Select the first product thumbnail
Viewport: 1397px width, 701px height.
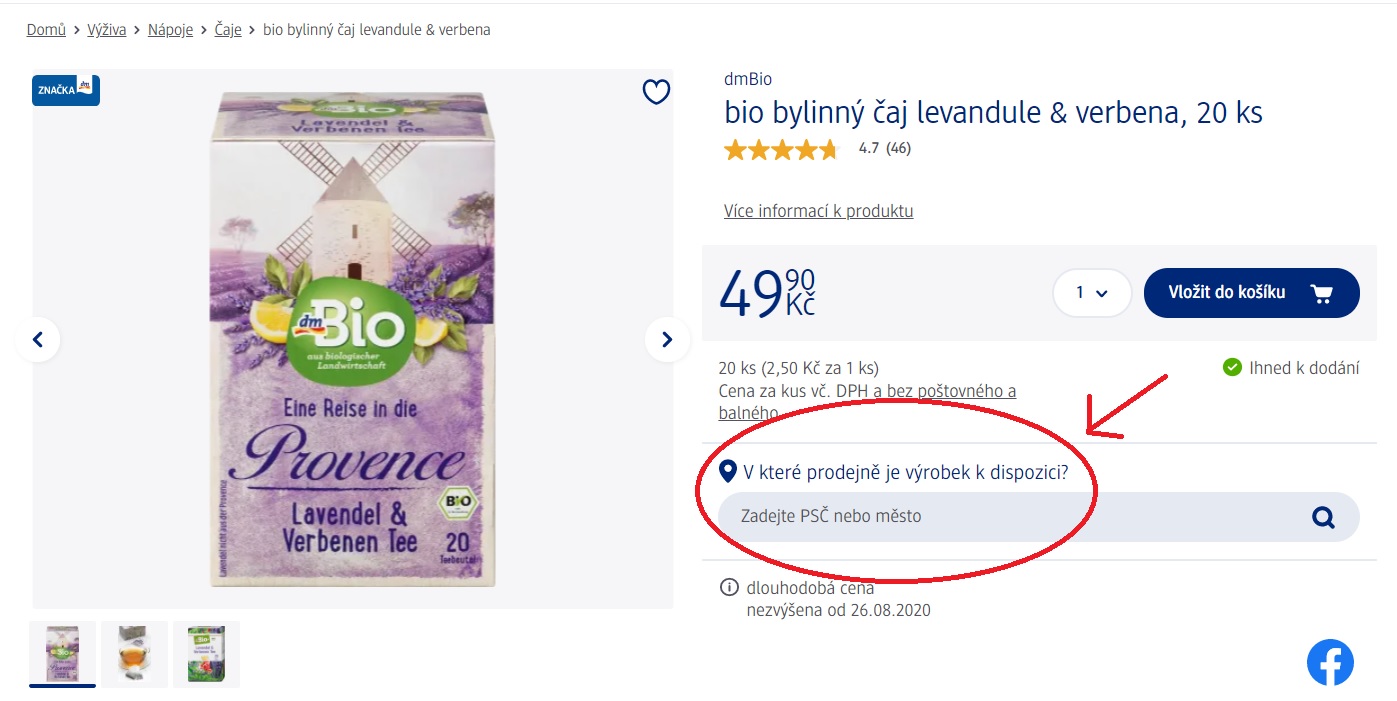63,653
